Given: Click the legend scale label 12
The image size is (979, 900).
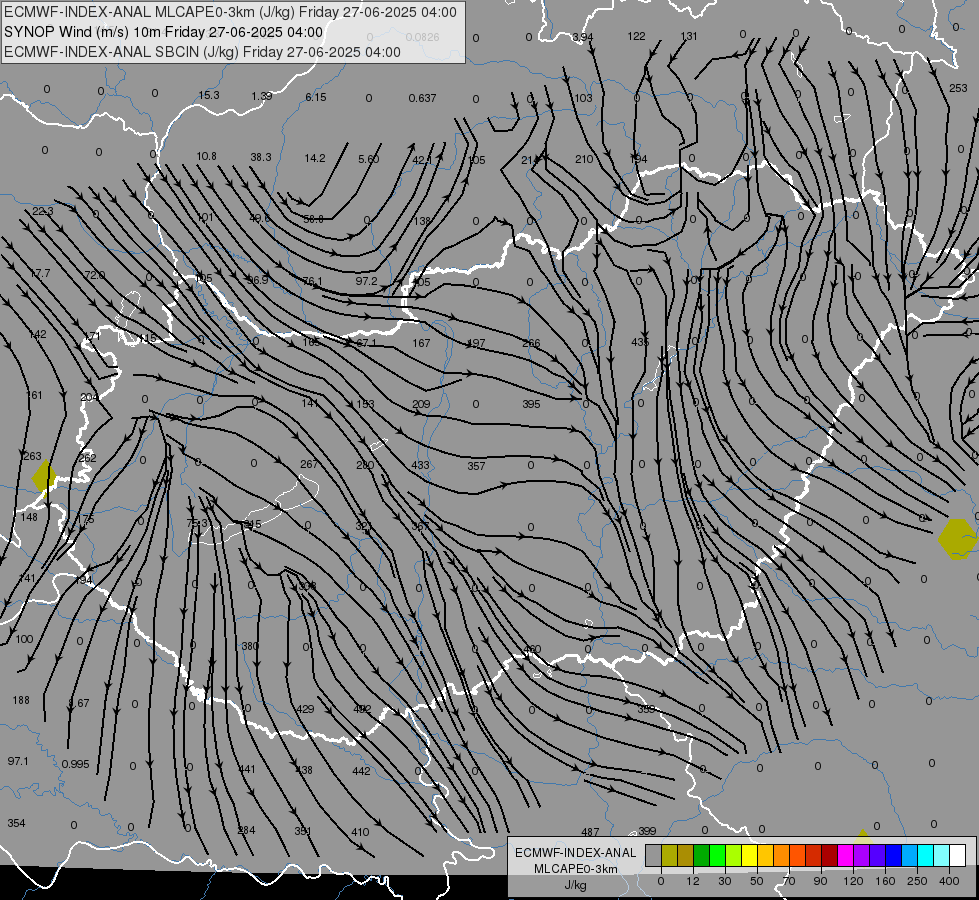Looking at the screenshot, I should click(x=692, y=881).
